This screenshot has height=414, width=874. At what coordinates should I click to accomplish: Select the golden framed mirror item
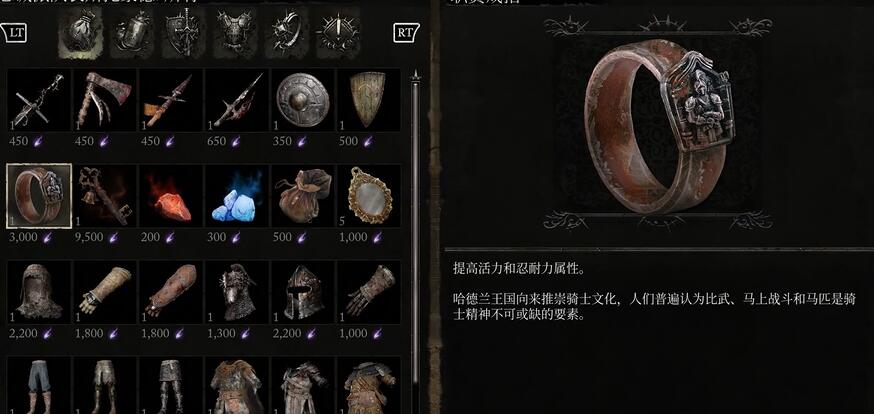pyautogui.click(x=368, y=196)
